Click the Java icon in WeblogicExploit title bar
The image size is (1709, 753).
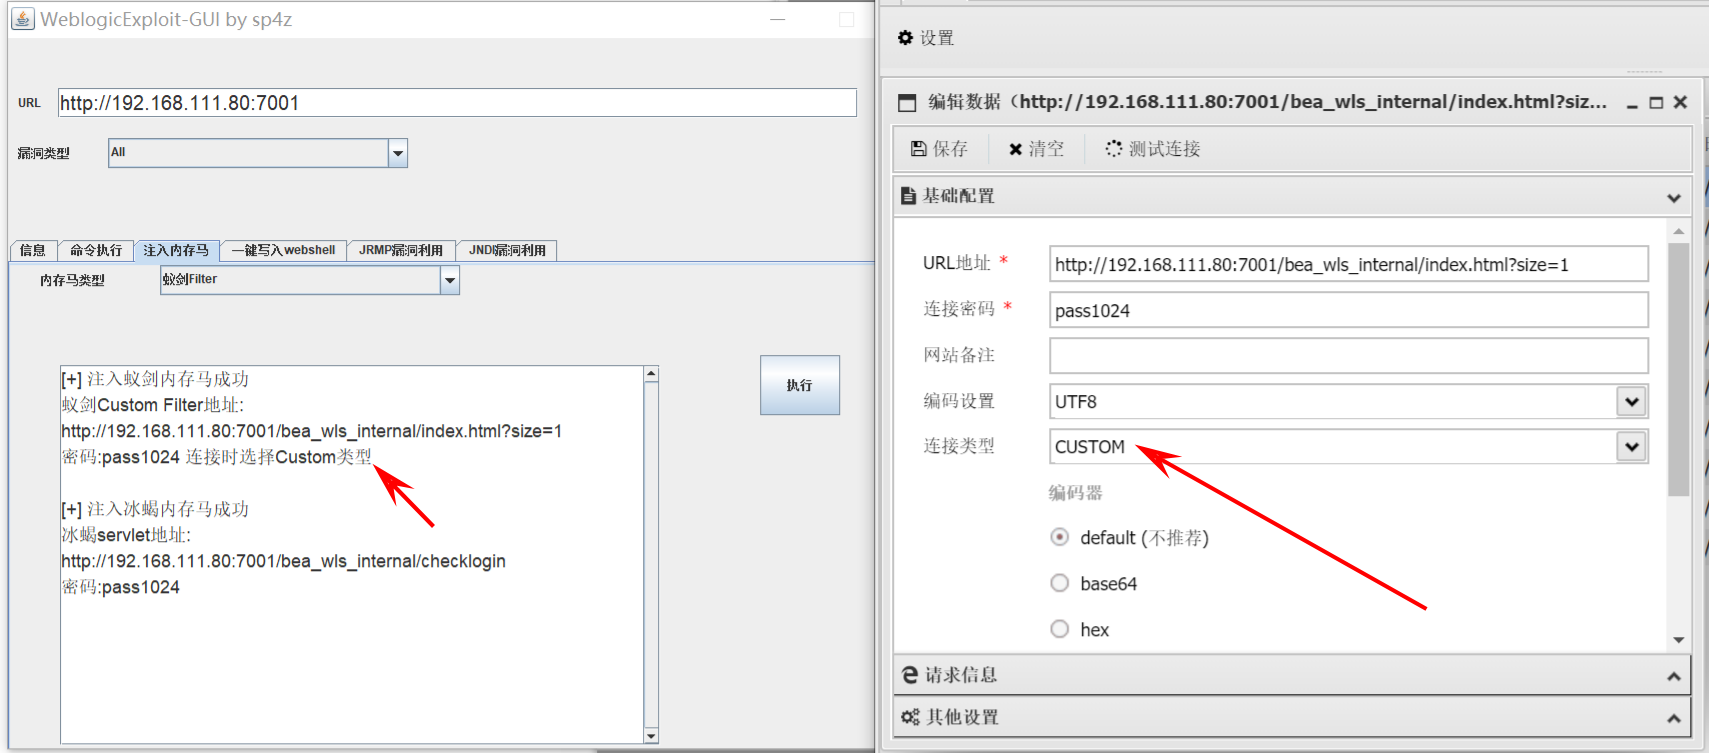(23, 19)
